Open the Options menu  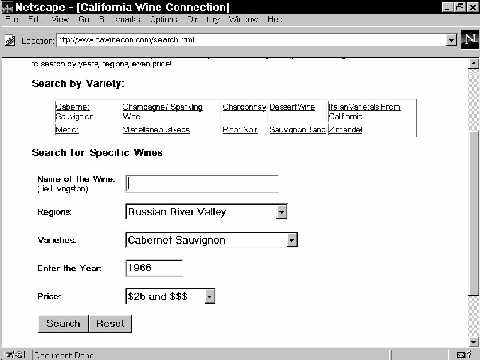tap(163, 19)
